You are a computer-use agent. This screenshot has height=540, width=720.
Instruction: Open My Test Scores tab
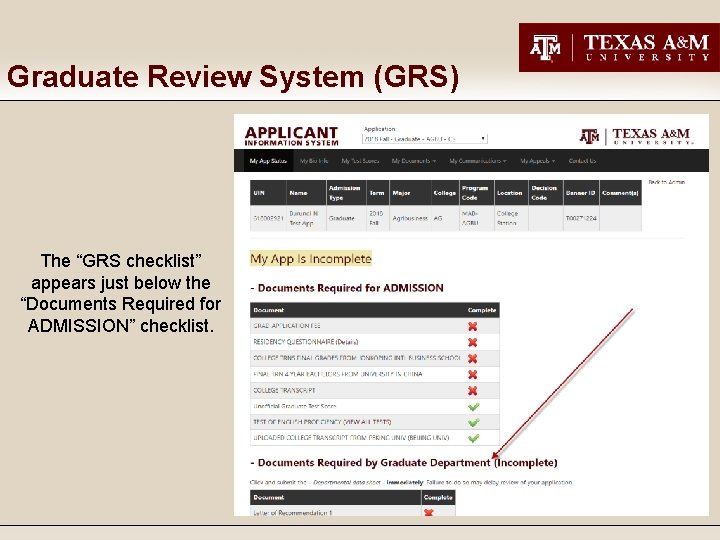(x=360, y=161)
